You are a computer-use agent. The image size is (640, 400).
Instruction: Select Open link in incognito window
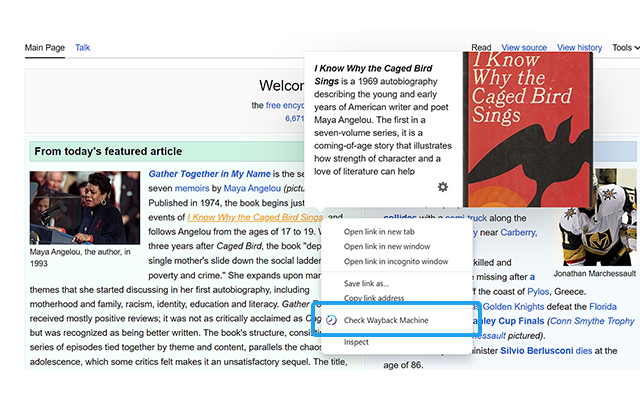(396, 262)
